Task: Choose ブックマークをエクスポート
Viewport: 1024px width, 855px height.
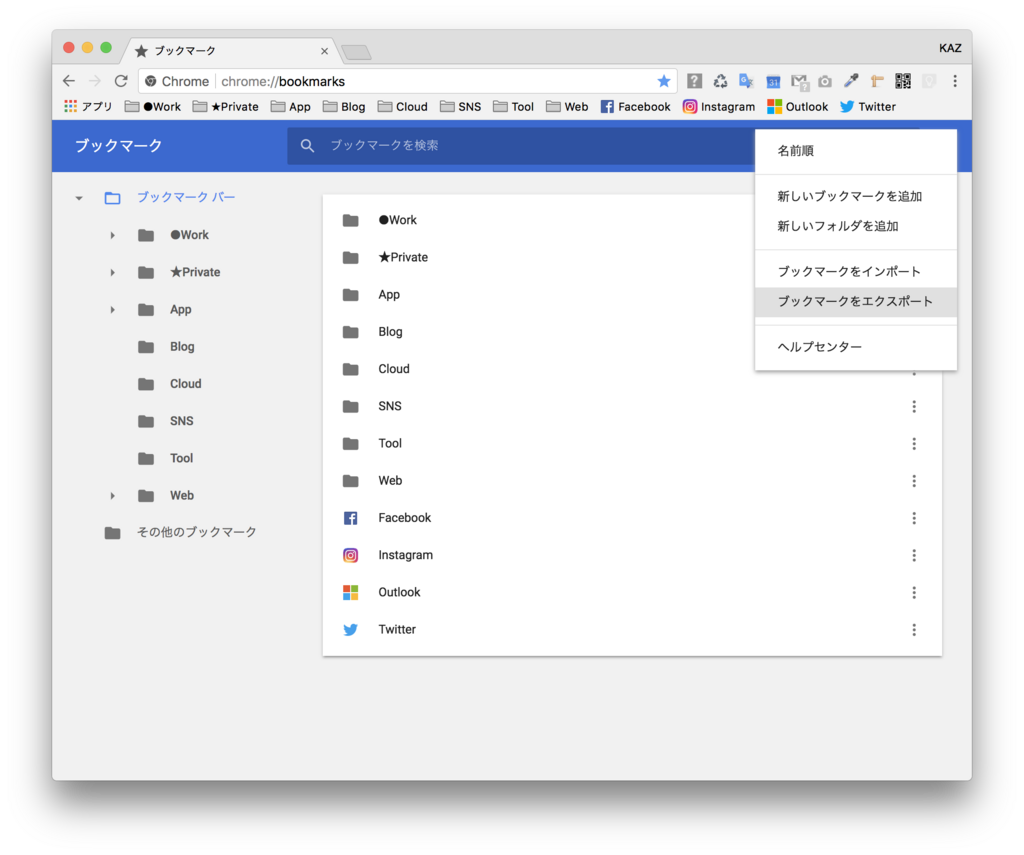Action: coord(856,302)
